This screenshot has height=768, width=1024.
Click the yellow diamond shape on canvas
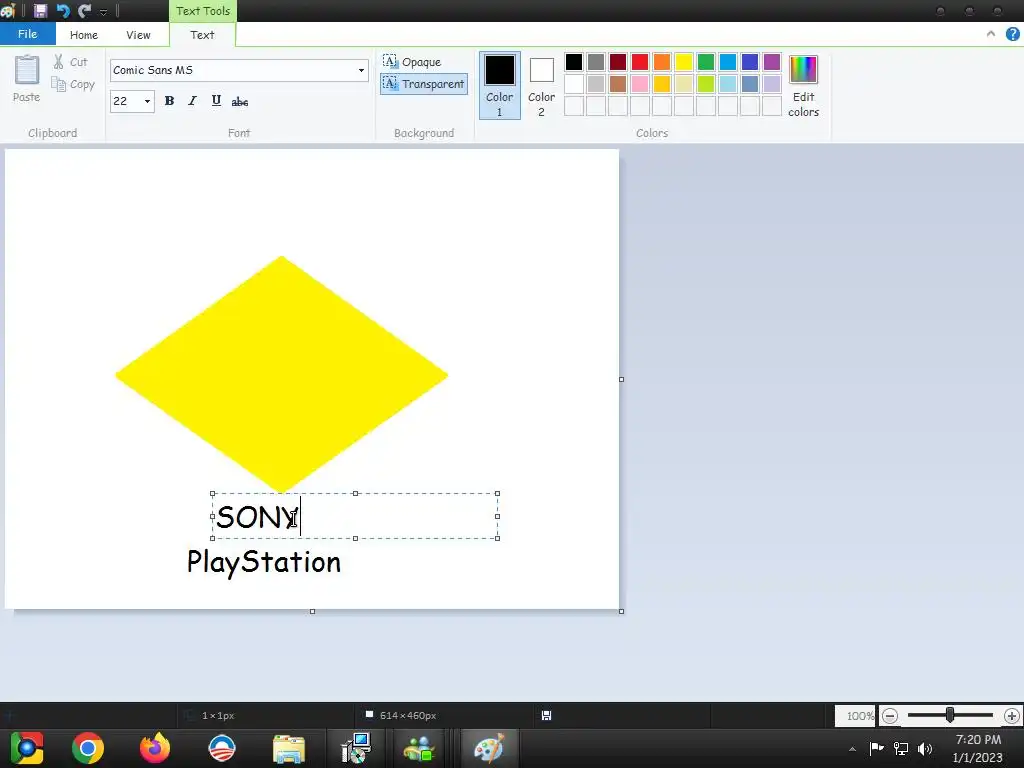coord(281,375)
